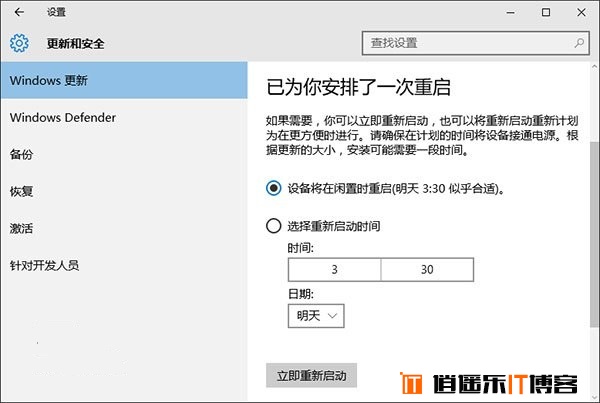Open the 日期 dropdown showing 明天
The width and height of the screenshot is (600, 403).
coord(316,316)
